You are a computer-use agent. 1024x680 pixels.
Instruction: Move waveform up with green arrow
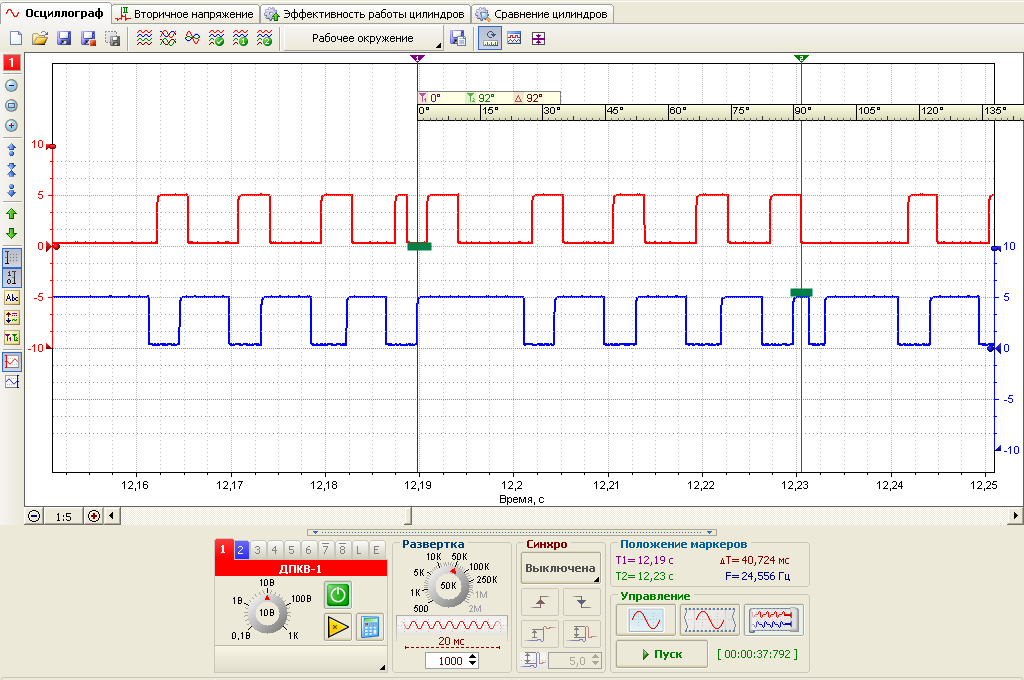click(11, 214)
